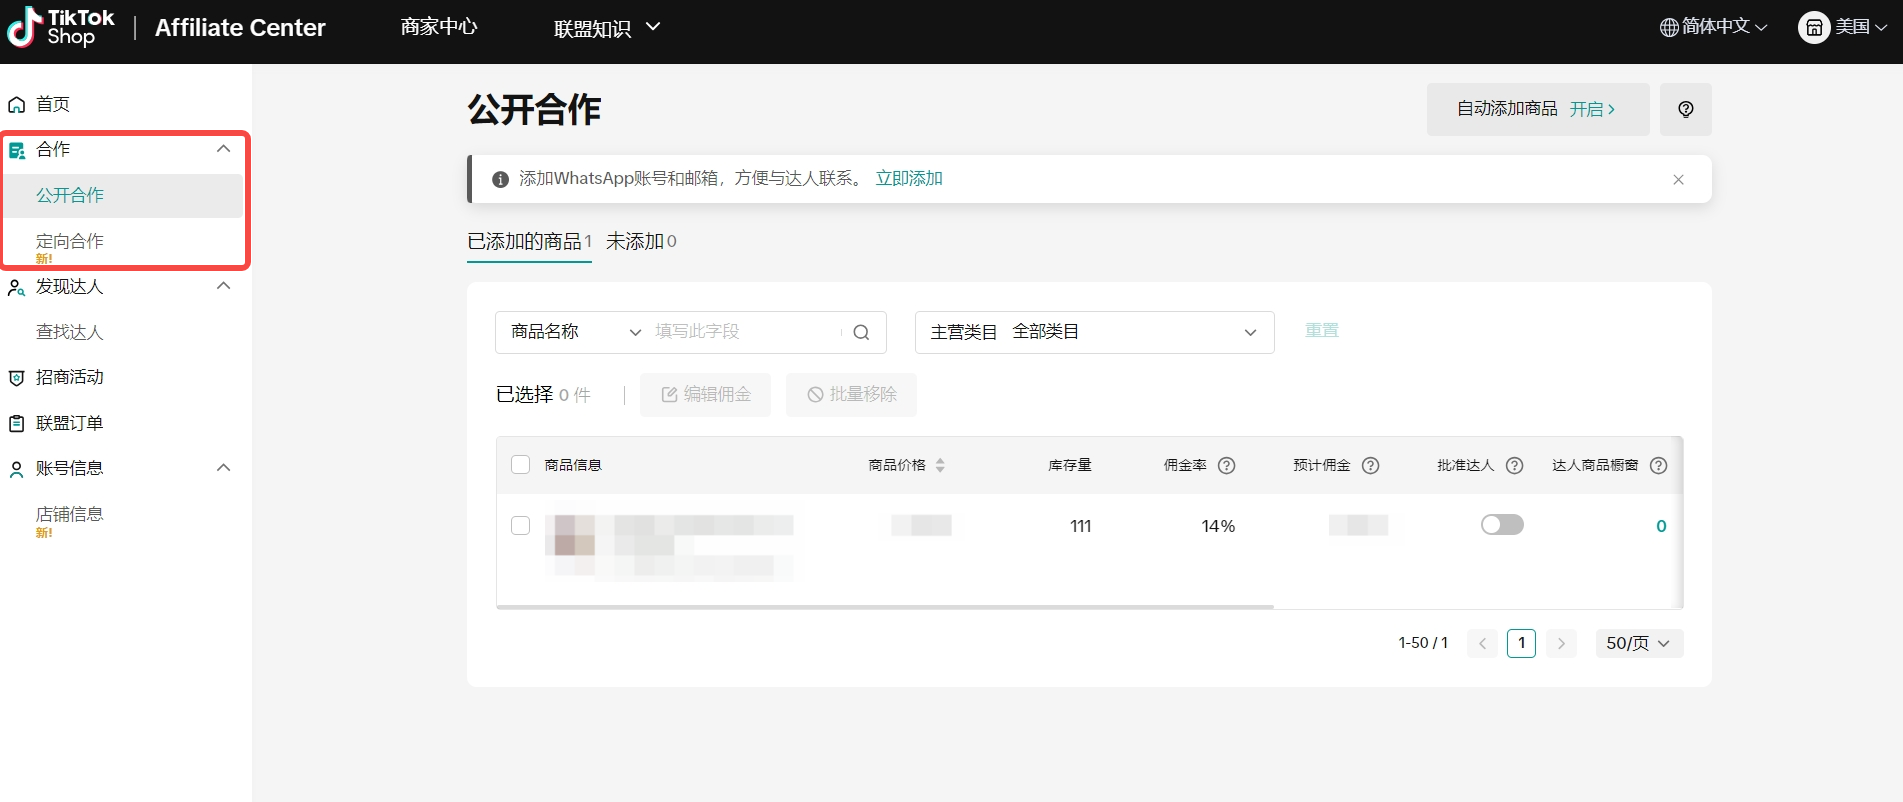The image size is (1903, 802).
Task: Sort by 商品价格 using sort arrows
Action: click(x=940, y=465)
